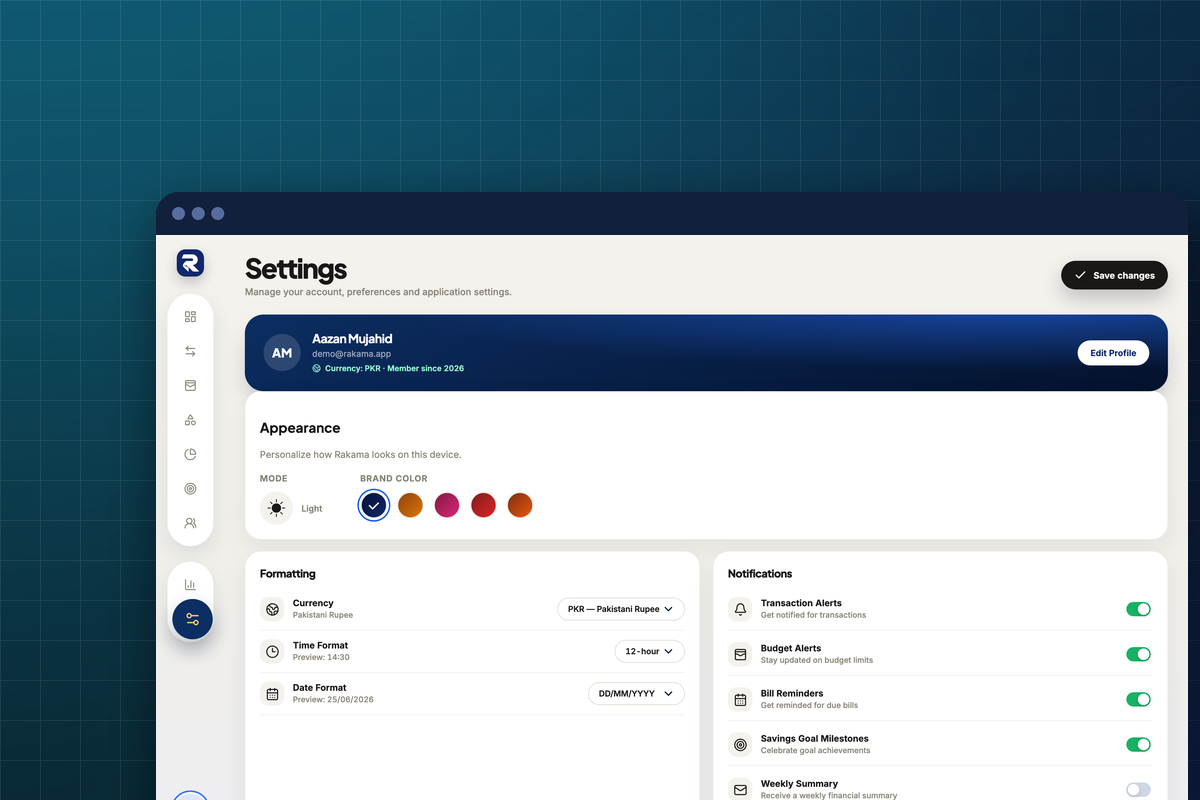The image size is (1200, 800).
Task: Click 'Celebrate goal achievements' text
Action: pos(815,750)
